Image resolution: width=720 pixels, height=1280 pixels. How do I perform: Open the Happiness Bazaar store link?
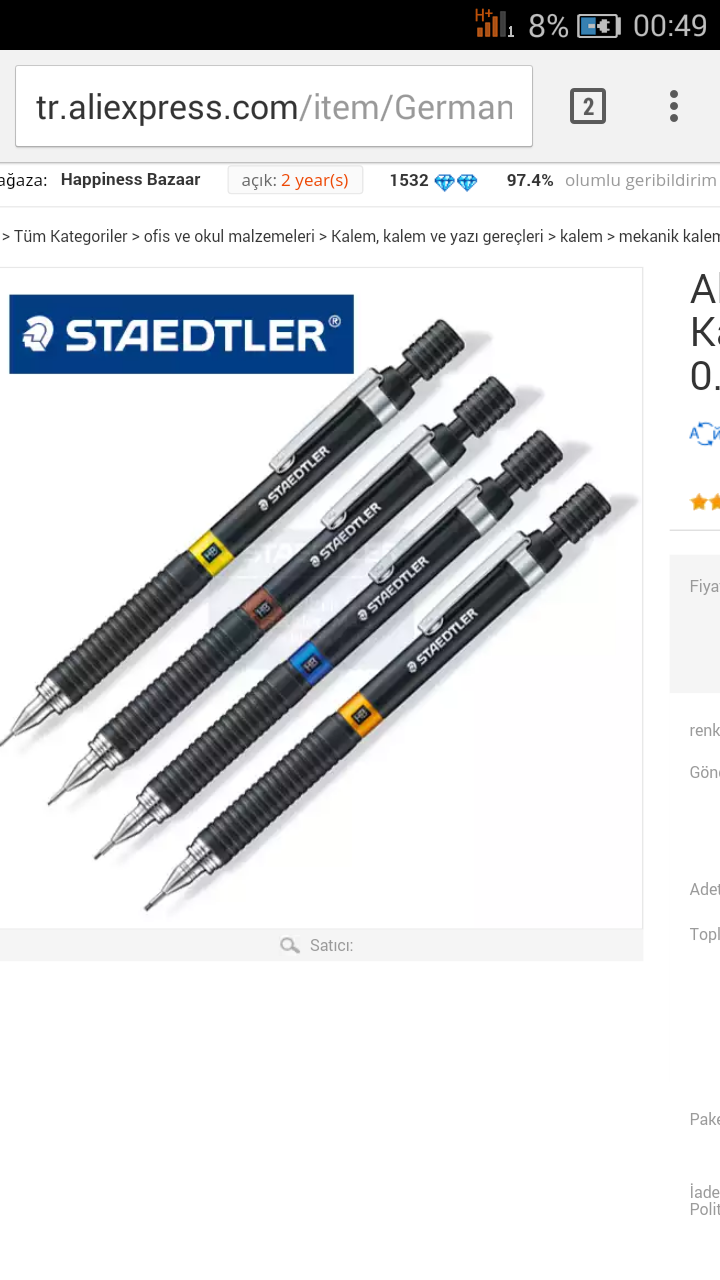pyautogui.click(x=131, y=180)
